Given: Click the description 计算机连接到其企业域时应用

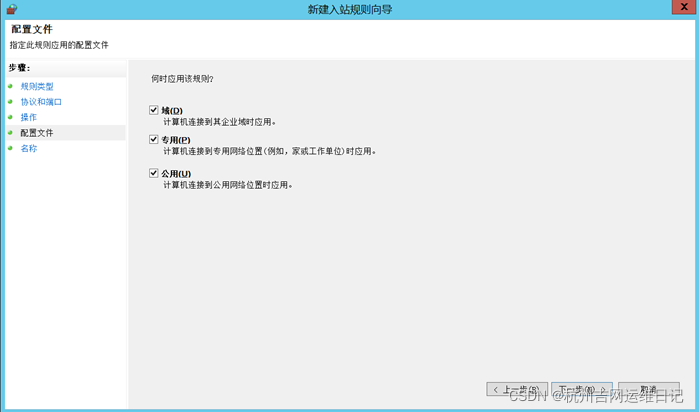Looking at the screenshot, I should point(219,122).
